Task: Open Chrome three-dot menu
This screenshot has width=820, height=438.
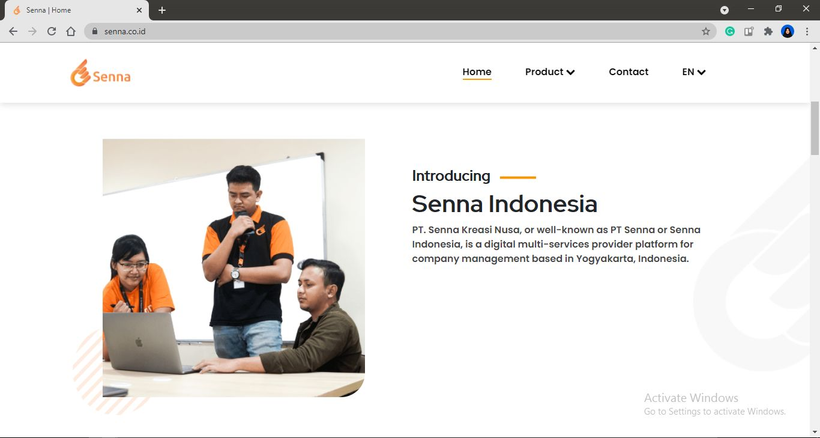Action: coord(806,31)
